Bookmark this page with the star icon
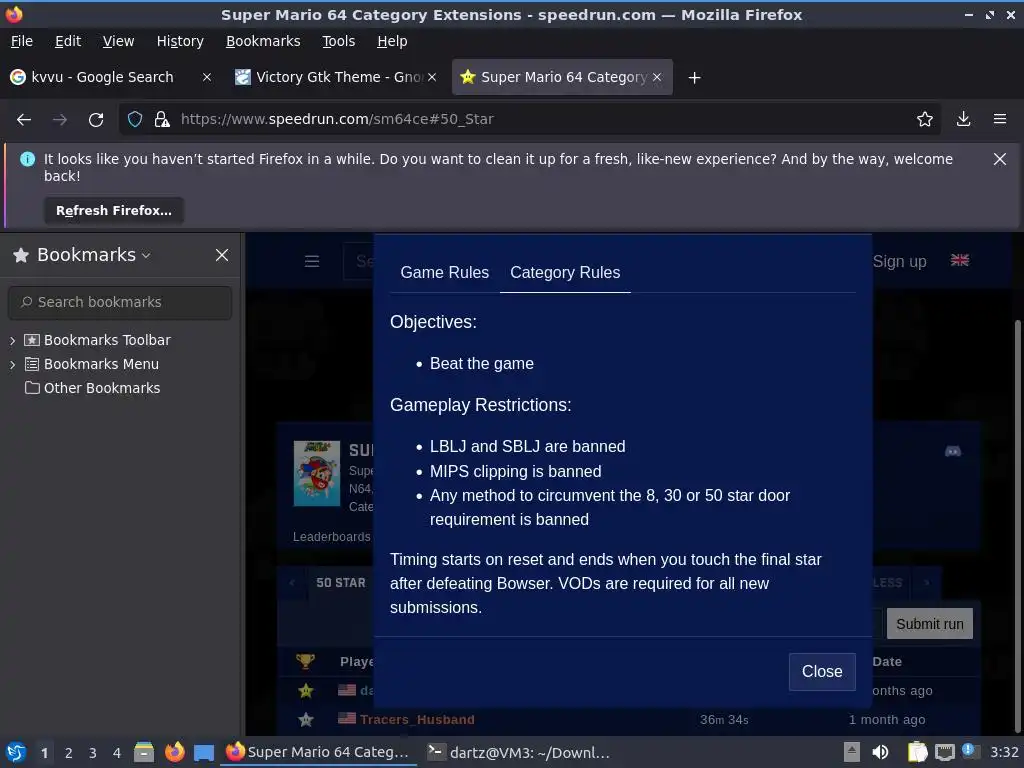The width and height of the screenshot is (1024, 768). pos(924,120)
